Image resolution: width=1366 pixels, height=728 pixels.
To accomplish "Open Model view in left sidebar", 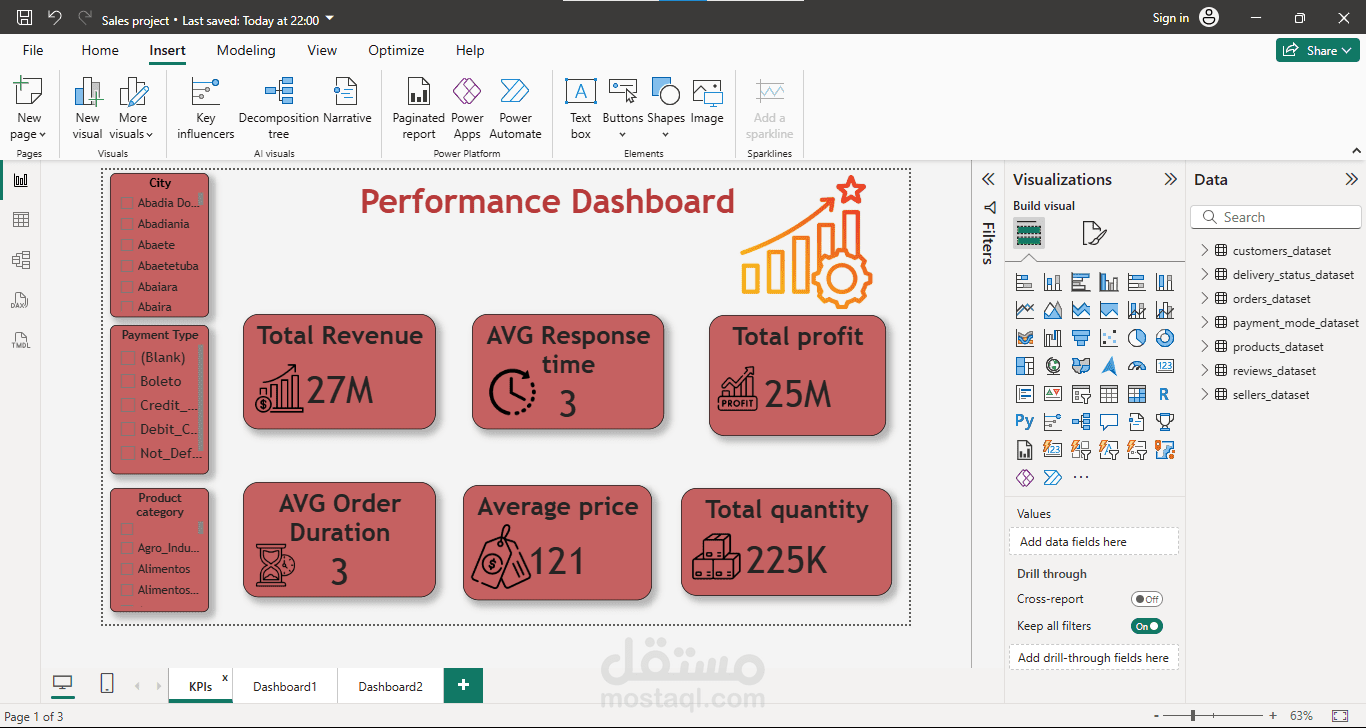I will click(x=21, y=260).
